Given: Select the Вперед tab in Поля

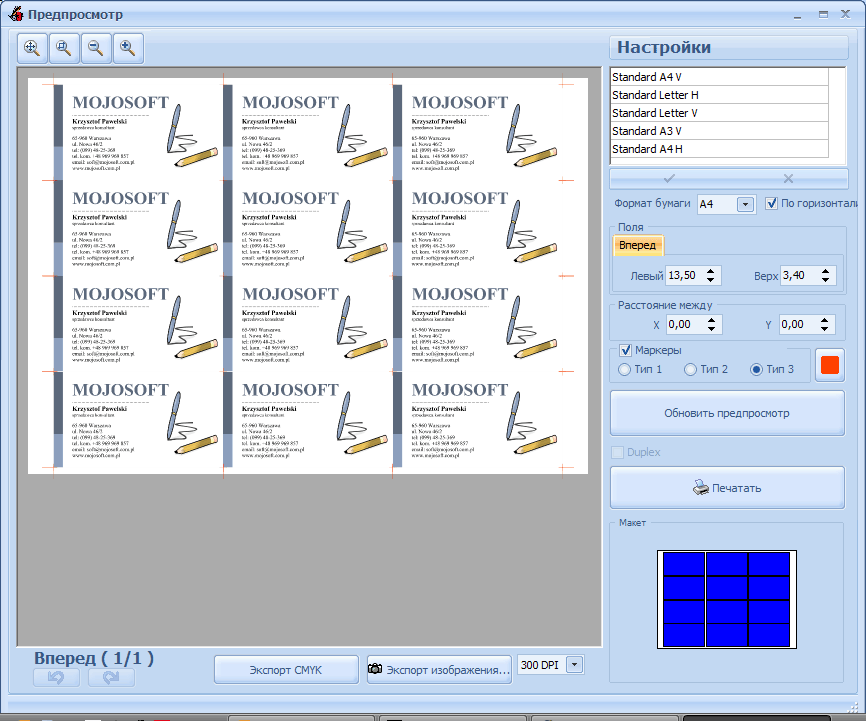Looking at the screenshot, I should click(638, 245).
